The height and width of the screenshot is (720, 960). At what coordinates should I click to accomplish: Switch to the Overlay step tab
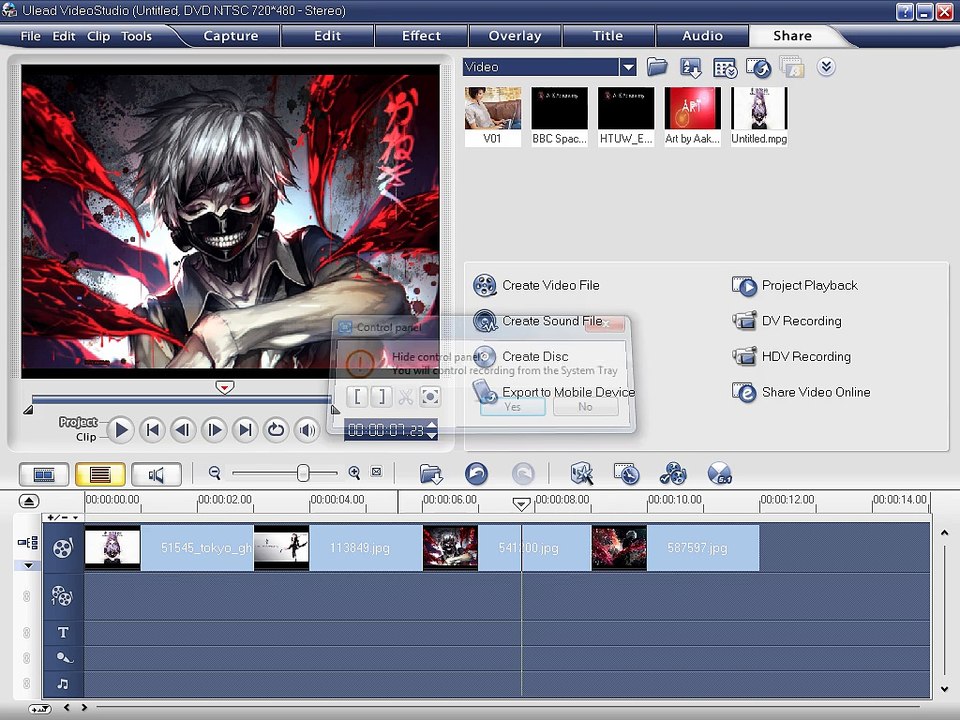point(515,36)
